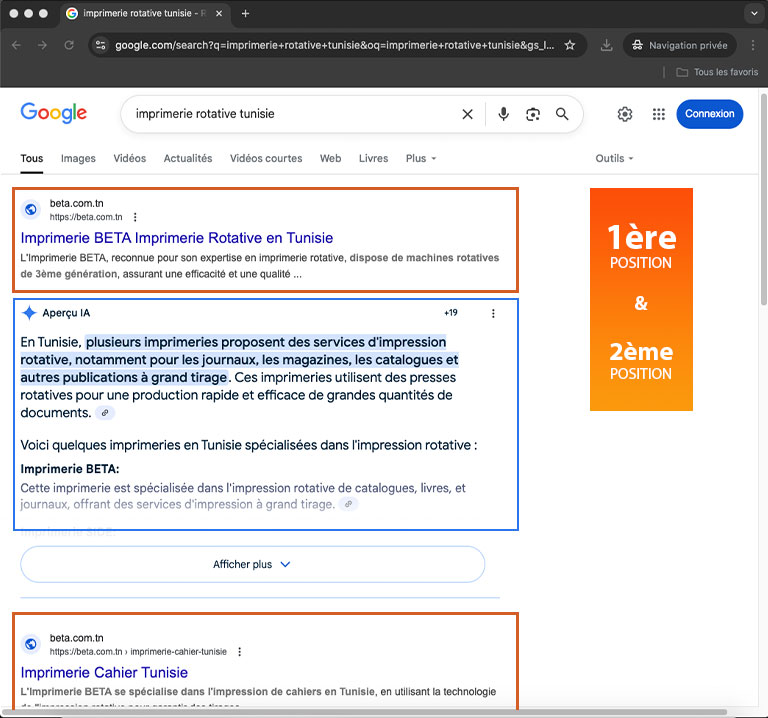
Task: Click the voice search microphone icon
Action: (x=503, y=114)
